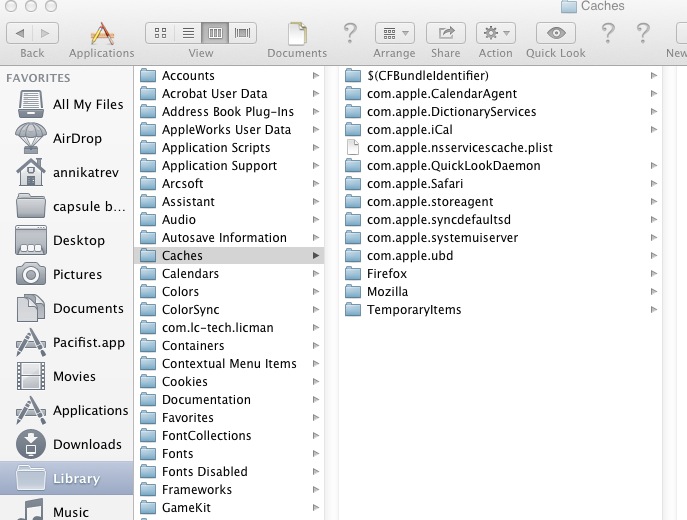This screenshot has height=520, width=687.
Task: Select the Mozilla folder
Action: [500, 291]
